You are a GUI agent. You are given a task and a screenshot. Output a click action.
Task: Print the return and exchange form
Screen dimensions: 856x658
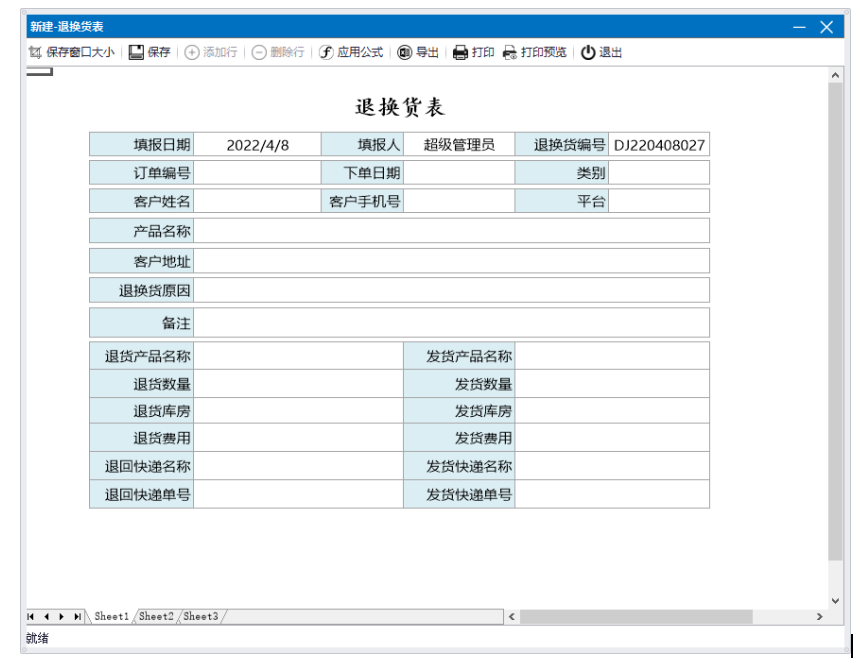(x=460, y=52)
